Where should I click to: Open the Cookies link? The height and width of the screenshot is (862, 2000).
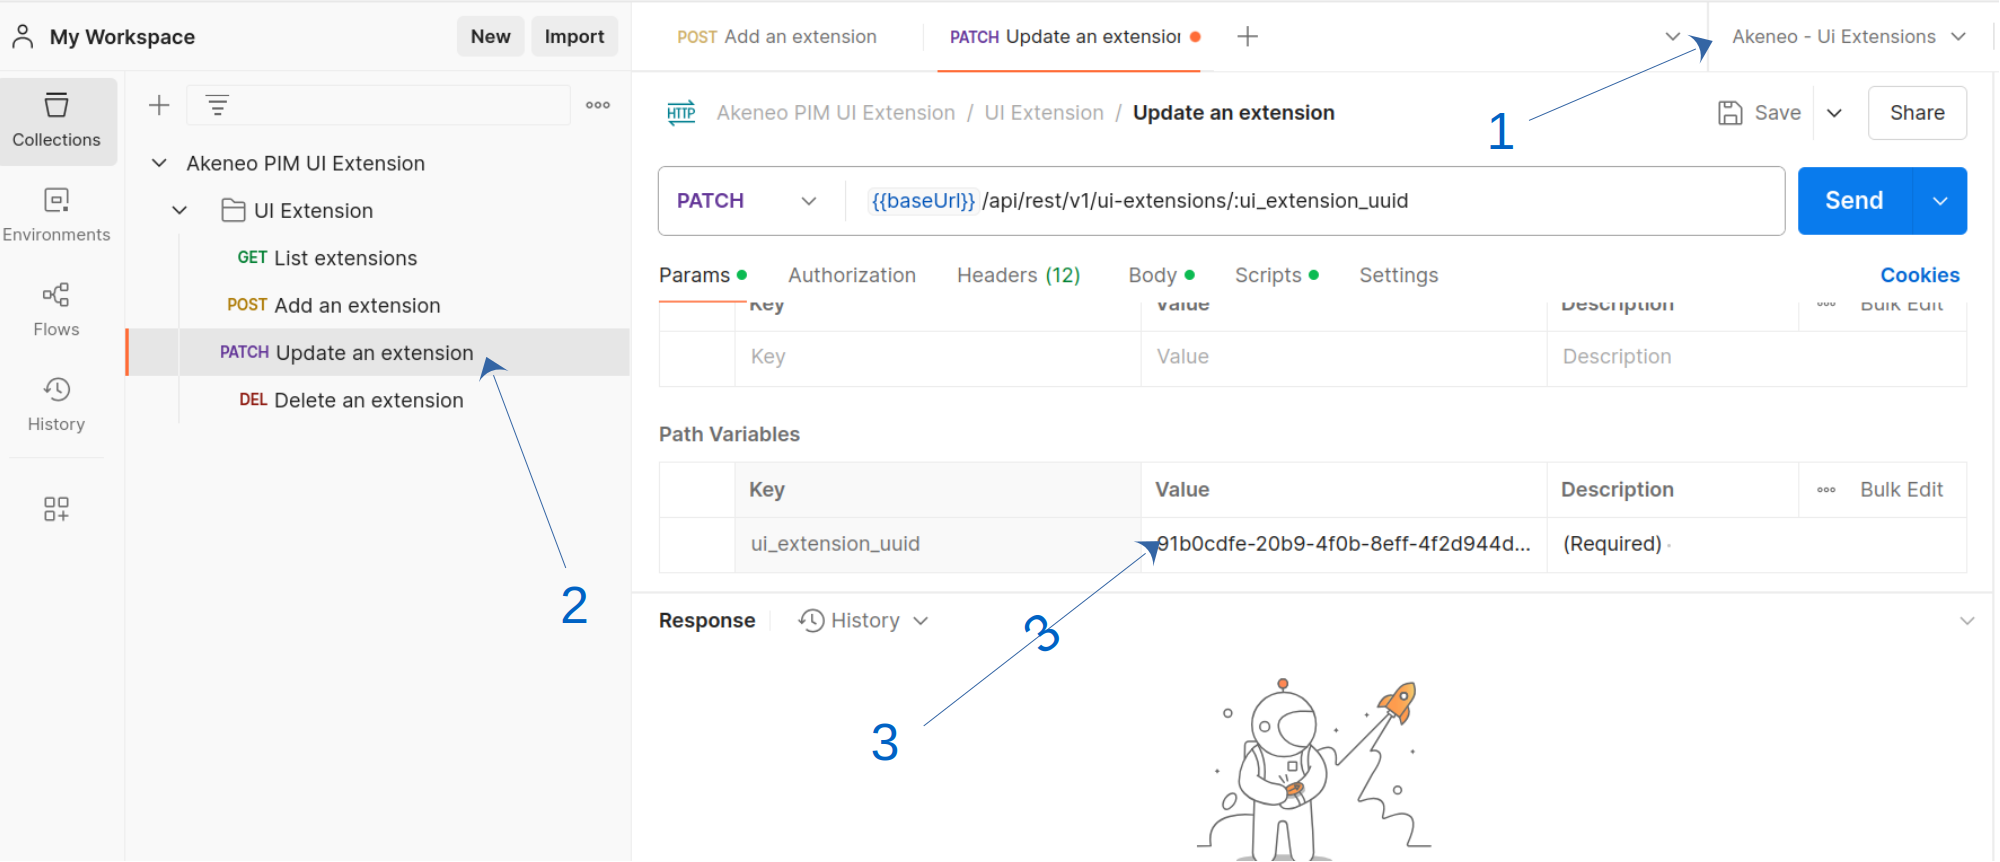[1919, 275]
